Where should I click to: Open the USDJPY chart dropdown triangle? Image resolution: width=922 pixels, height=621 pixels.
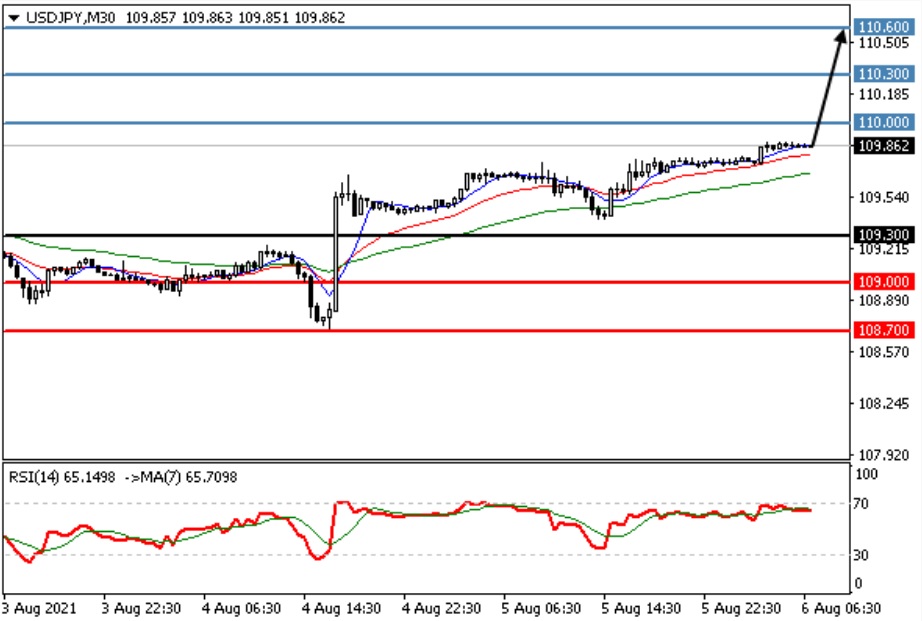(x=13, y=18)
